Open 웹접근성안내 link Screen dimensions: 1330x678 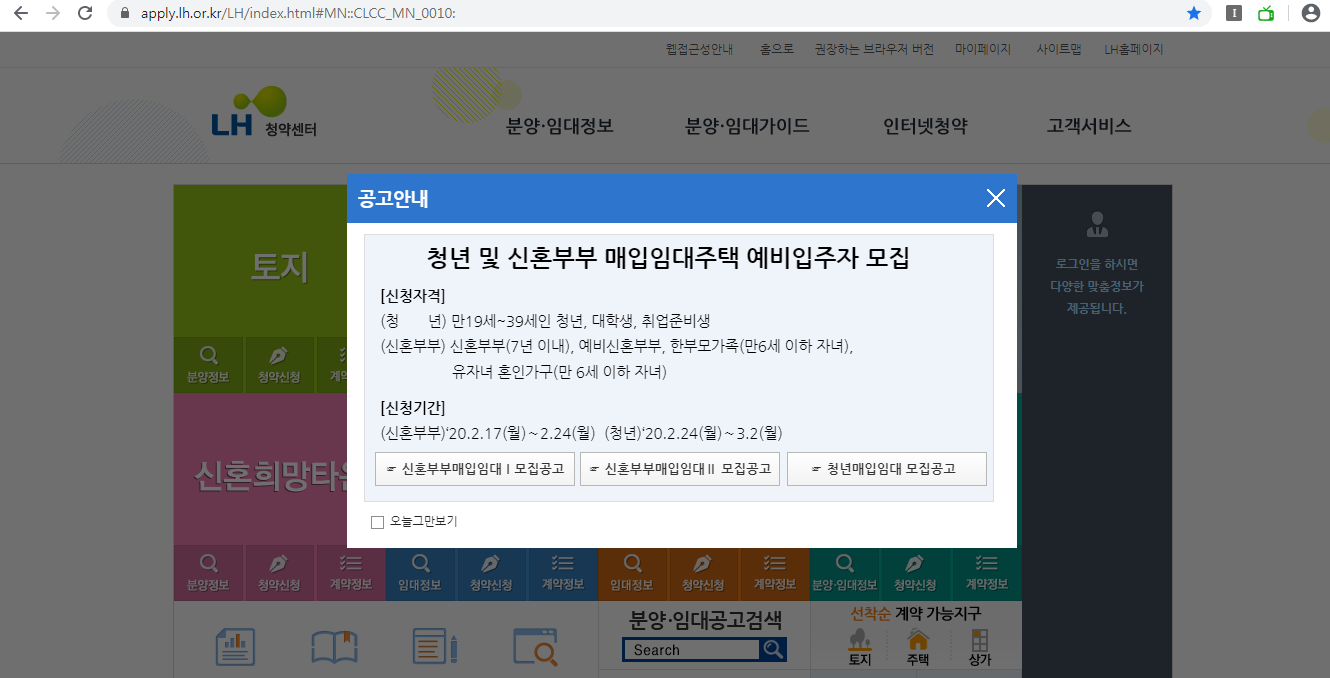(x=700, y=49)
